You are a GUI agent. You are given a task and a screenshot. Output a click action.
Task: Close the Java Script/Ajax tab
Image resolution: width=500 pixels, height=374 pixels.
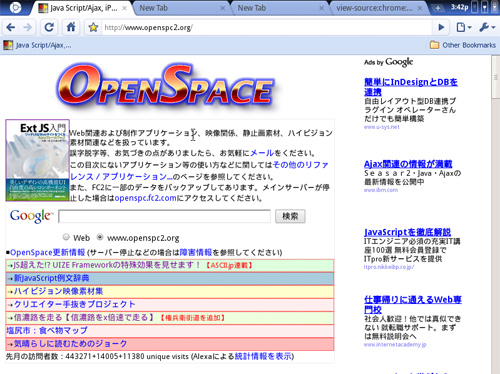[x=124, y=8]
